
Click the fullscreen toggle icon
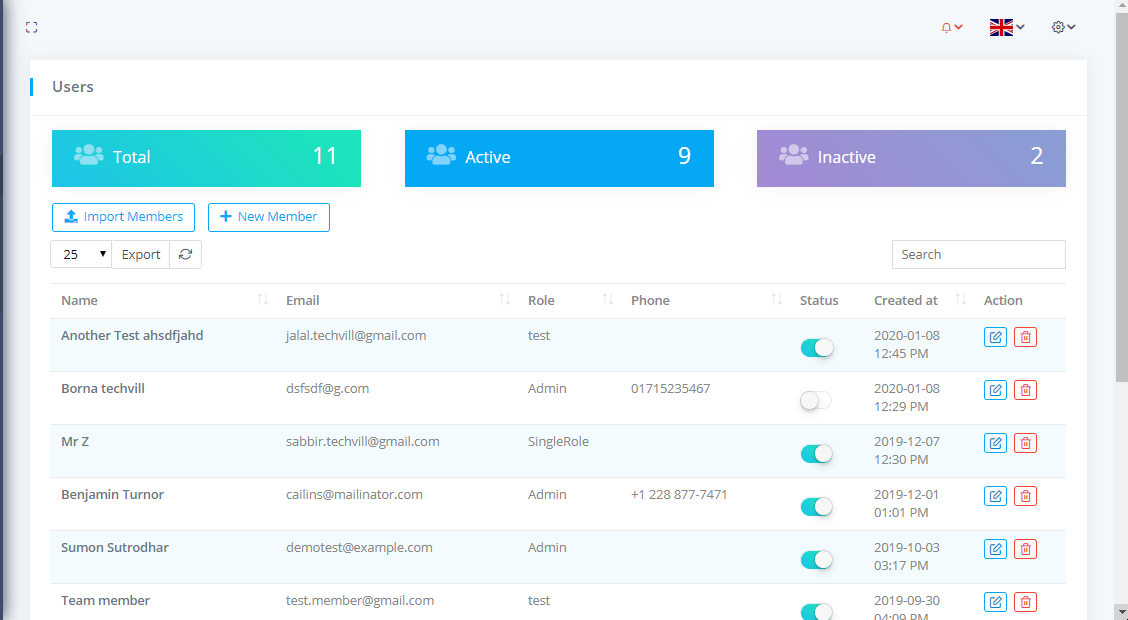pos(31,28)
